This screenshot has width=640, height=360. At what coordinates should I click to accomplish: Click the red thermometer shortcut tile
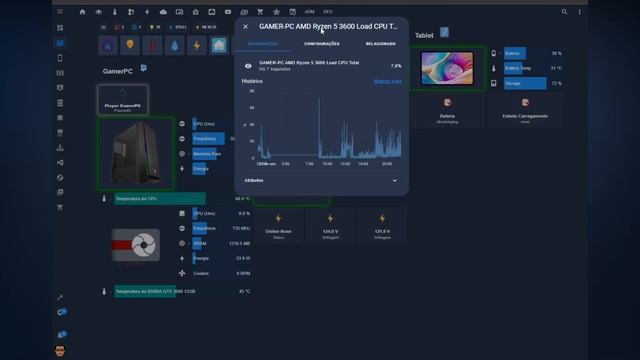coord(152,45)
